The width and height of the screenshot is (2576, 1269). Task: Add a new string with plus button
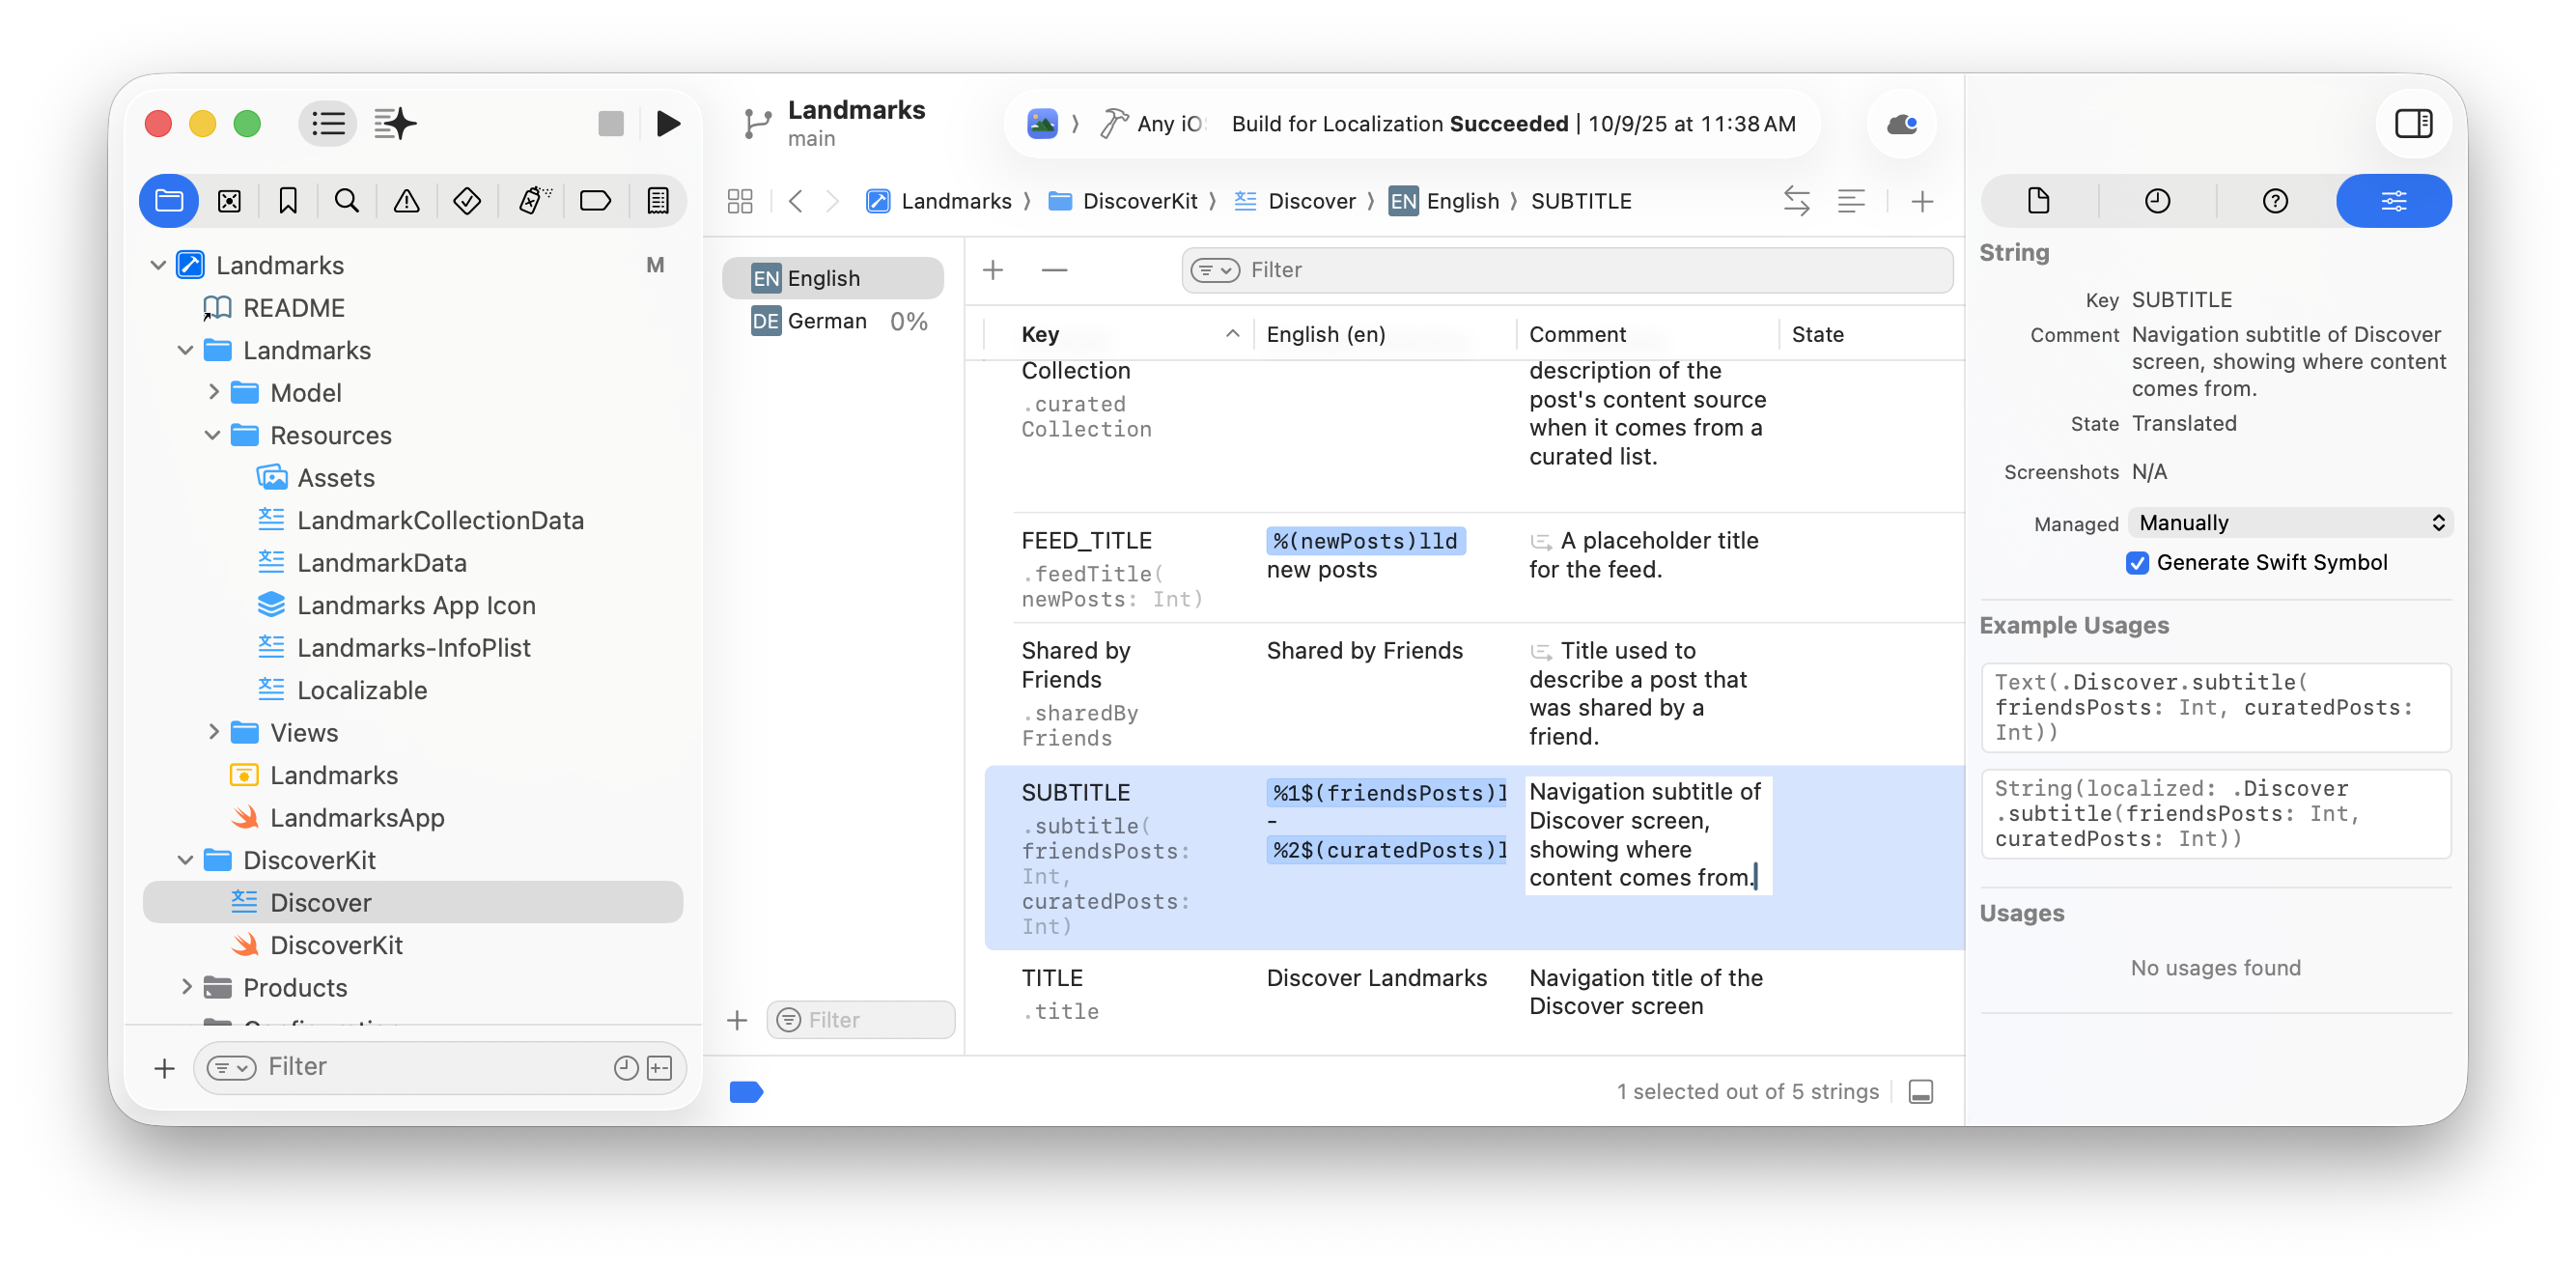[992, 270]
